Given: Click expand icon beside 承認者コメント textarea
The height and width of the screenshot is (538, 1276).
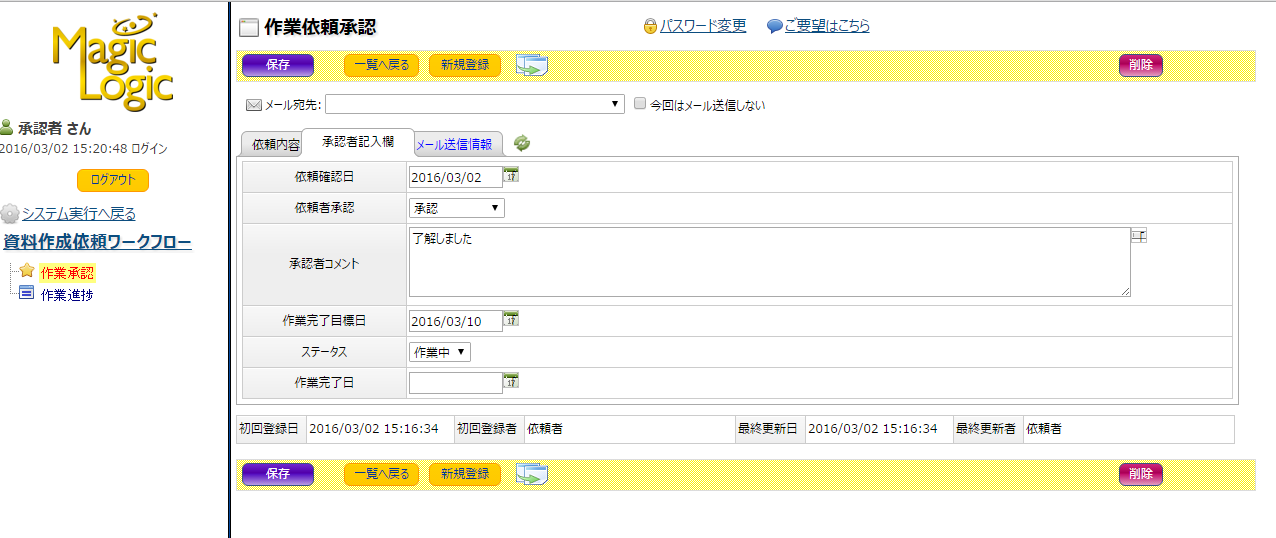Looking at the screenshot, I should (x=1138, y=235).
